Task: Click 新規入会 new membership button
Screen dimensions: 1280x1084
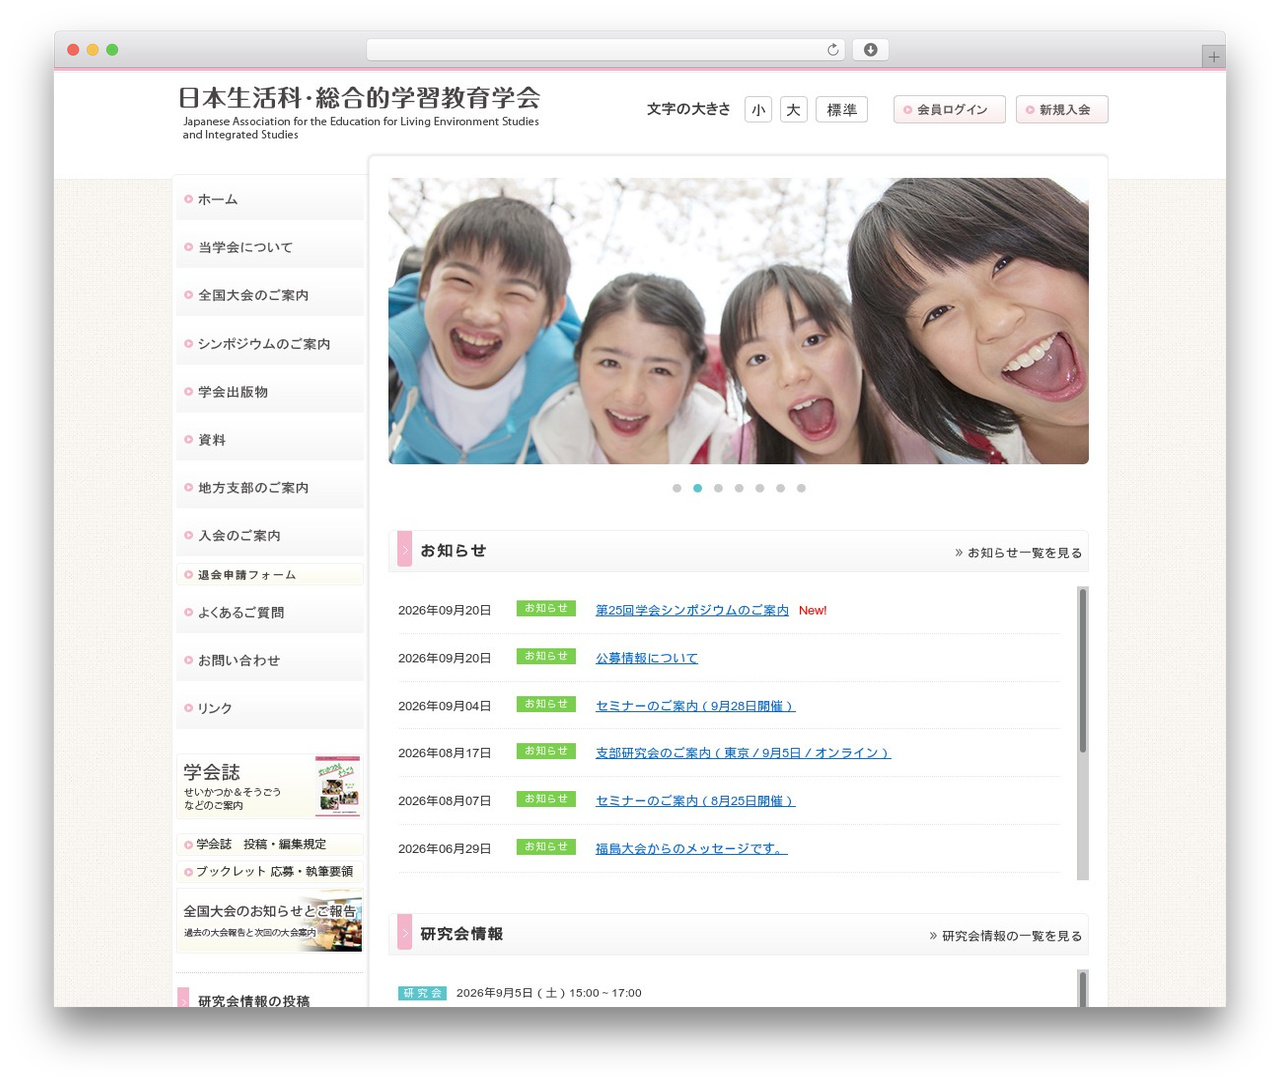Action: click(x=1062, y=110)
